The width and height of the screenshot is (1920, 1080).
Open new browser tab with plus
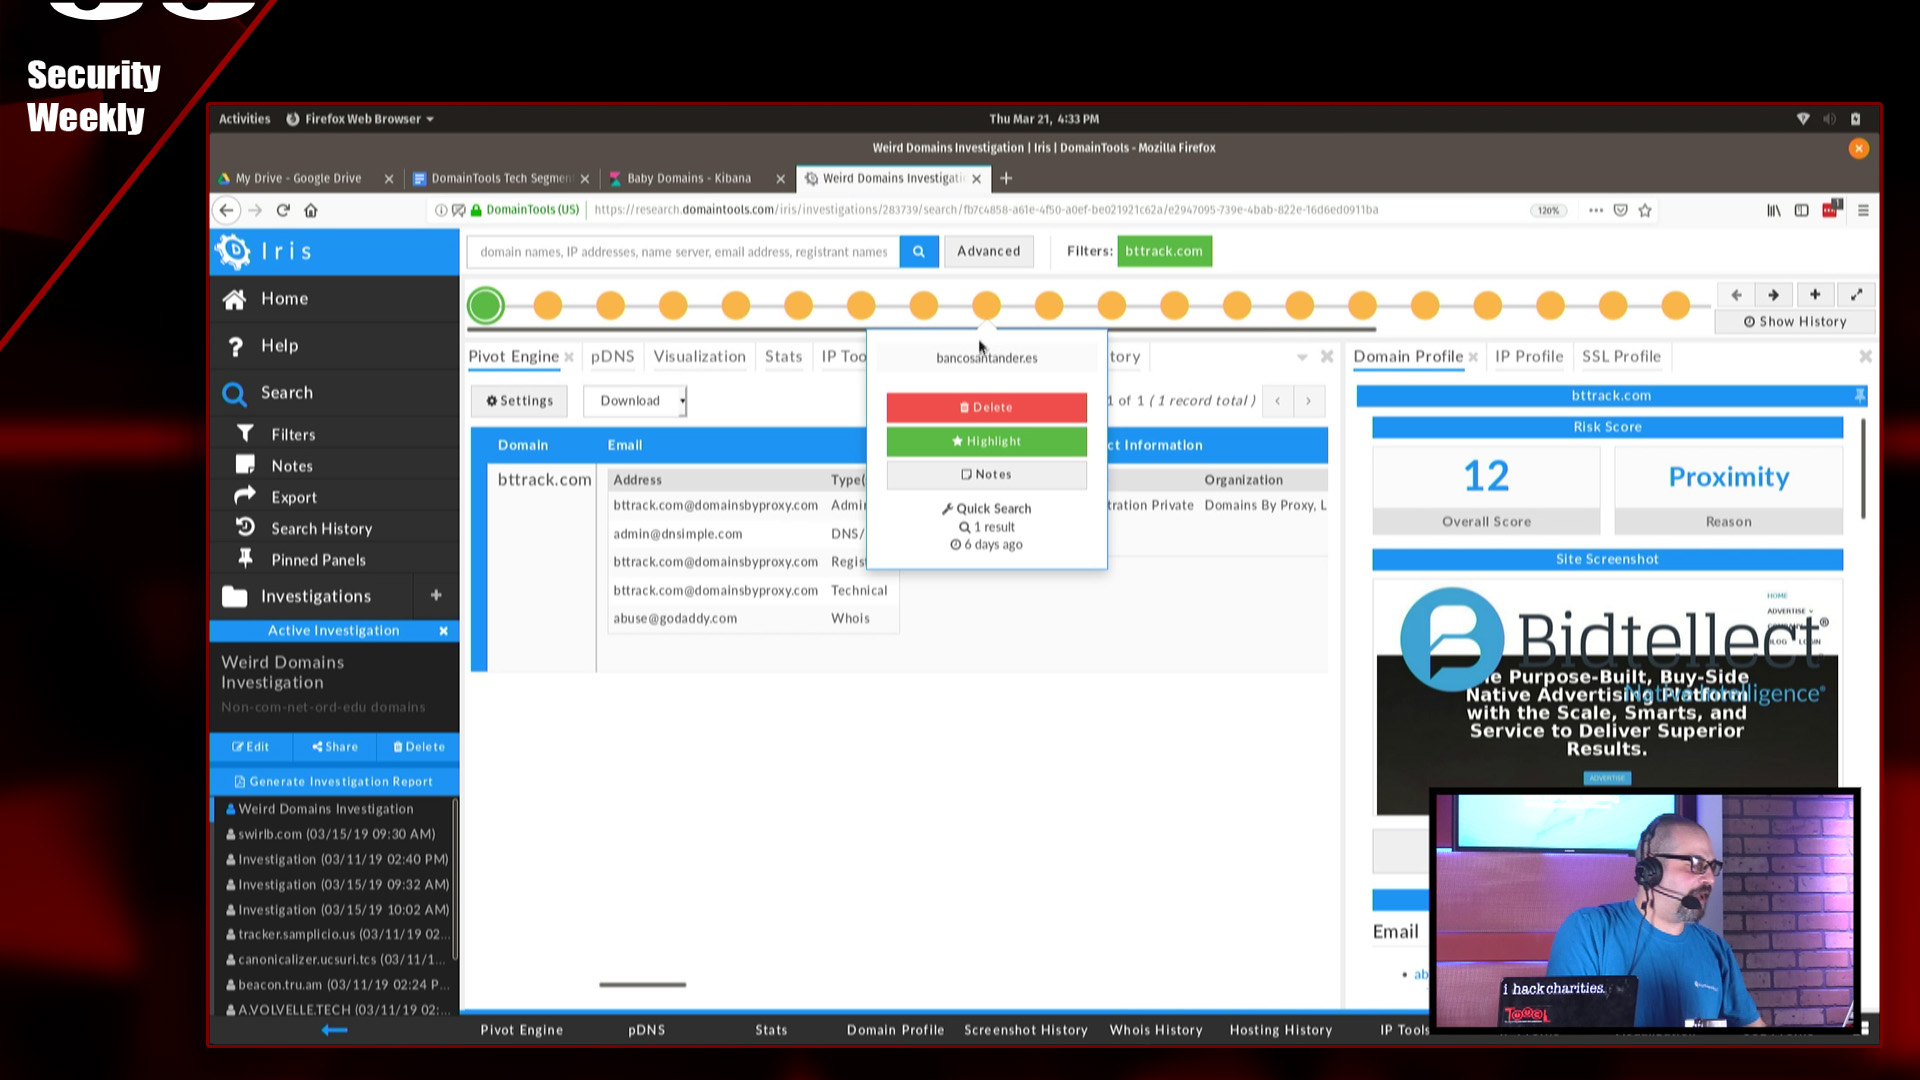[x=1006, y=178]
